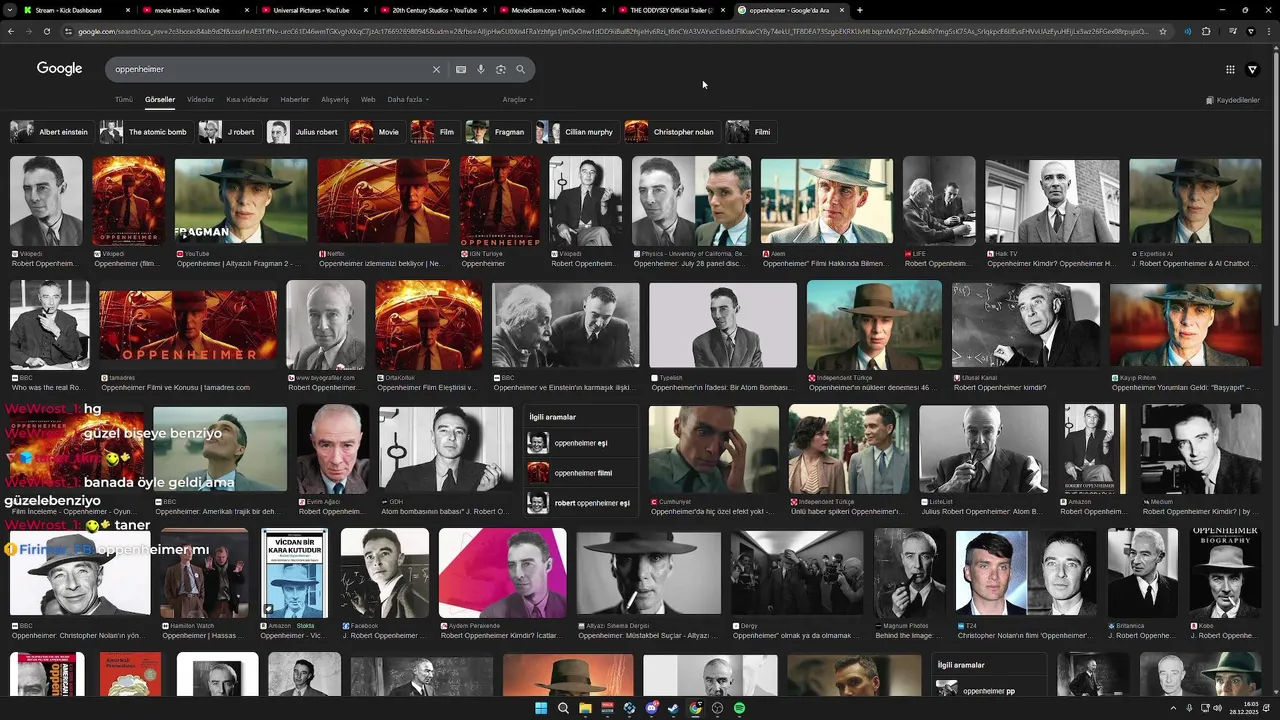
Task: Launch File Explorer from the taskbar
Action: pos(585,708)
